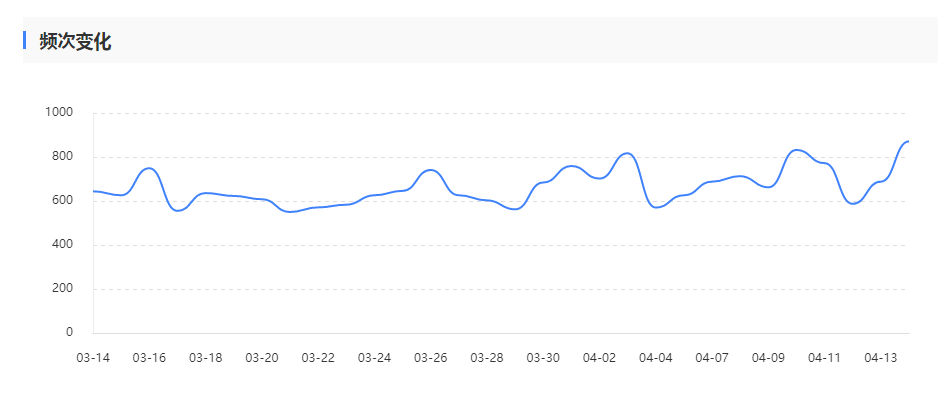
Task: Select the 0 y-axis label
Action: click(x=70, y=332)
